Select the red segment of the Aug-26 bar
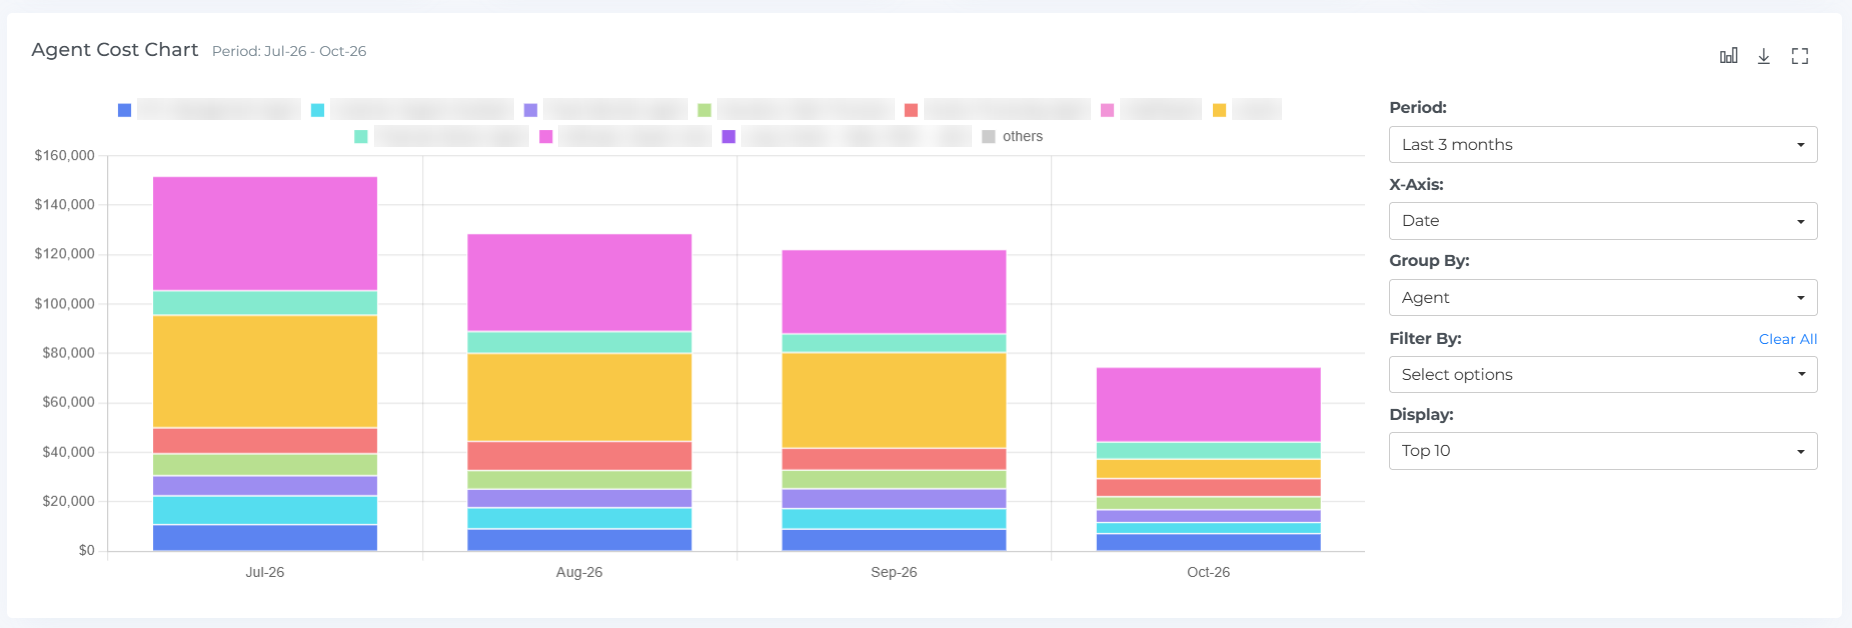This screenshot has height=628, width=1852. [580, 456]
